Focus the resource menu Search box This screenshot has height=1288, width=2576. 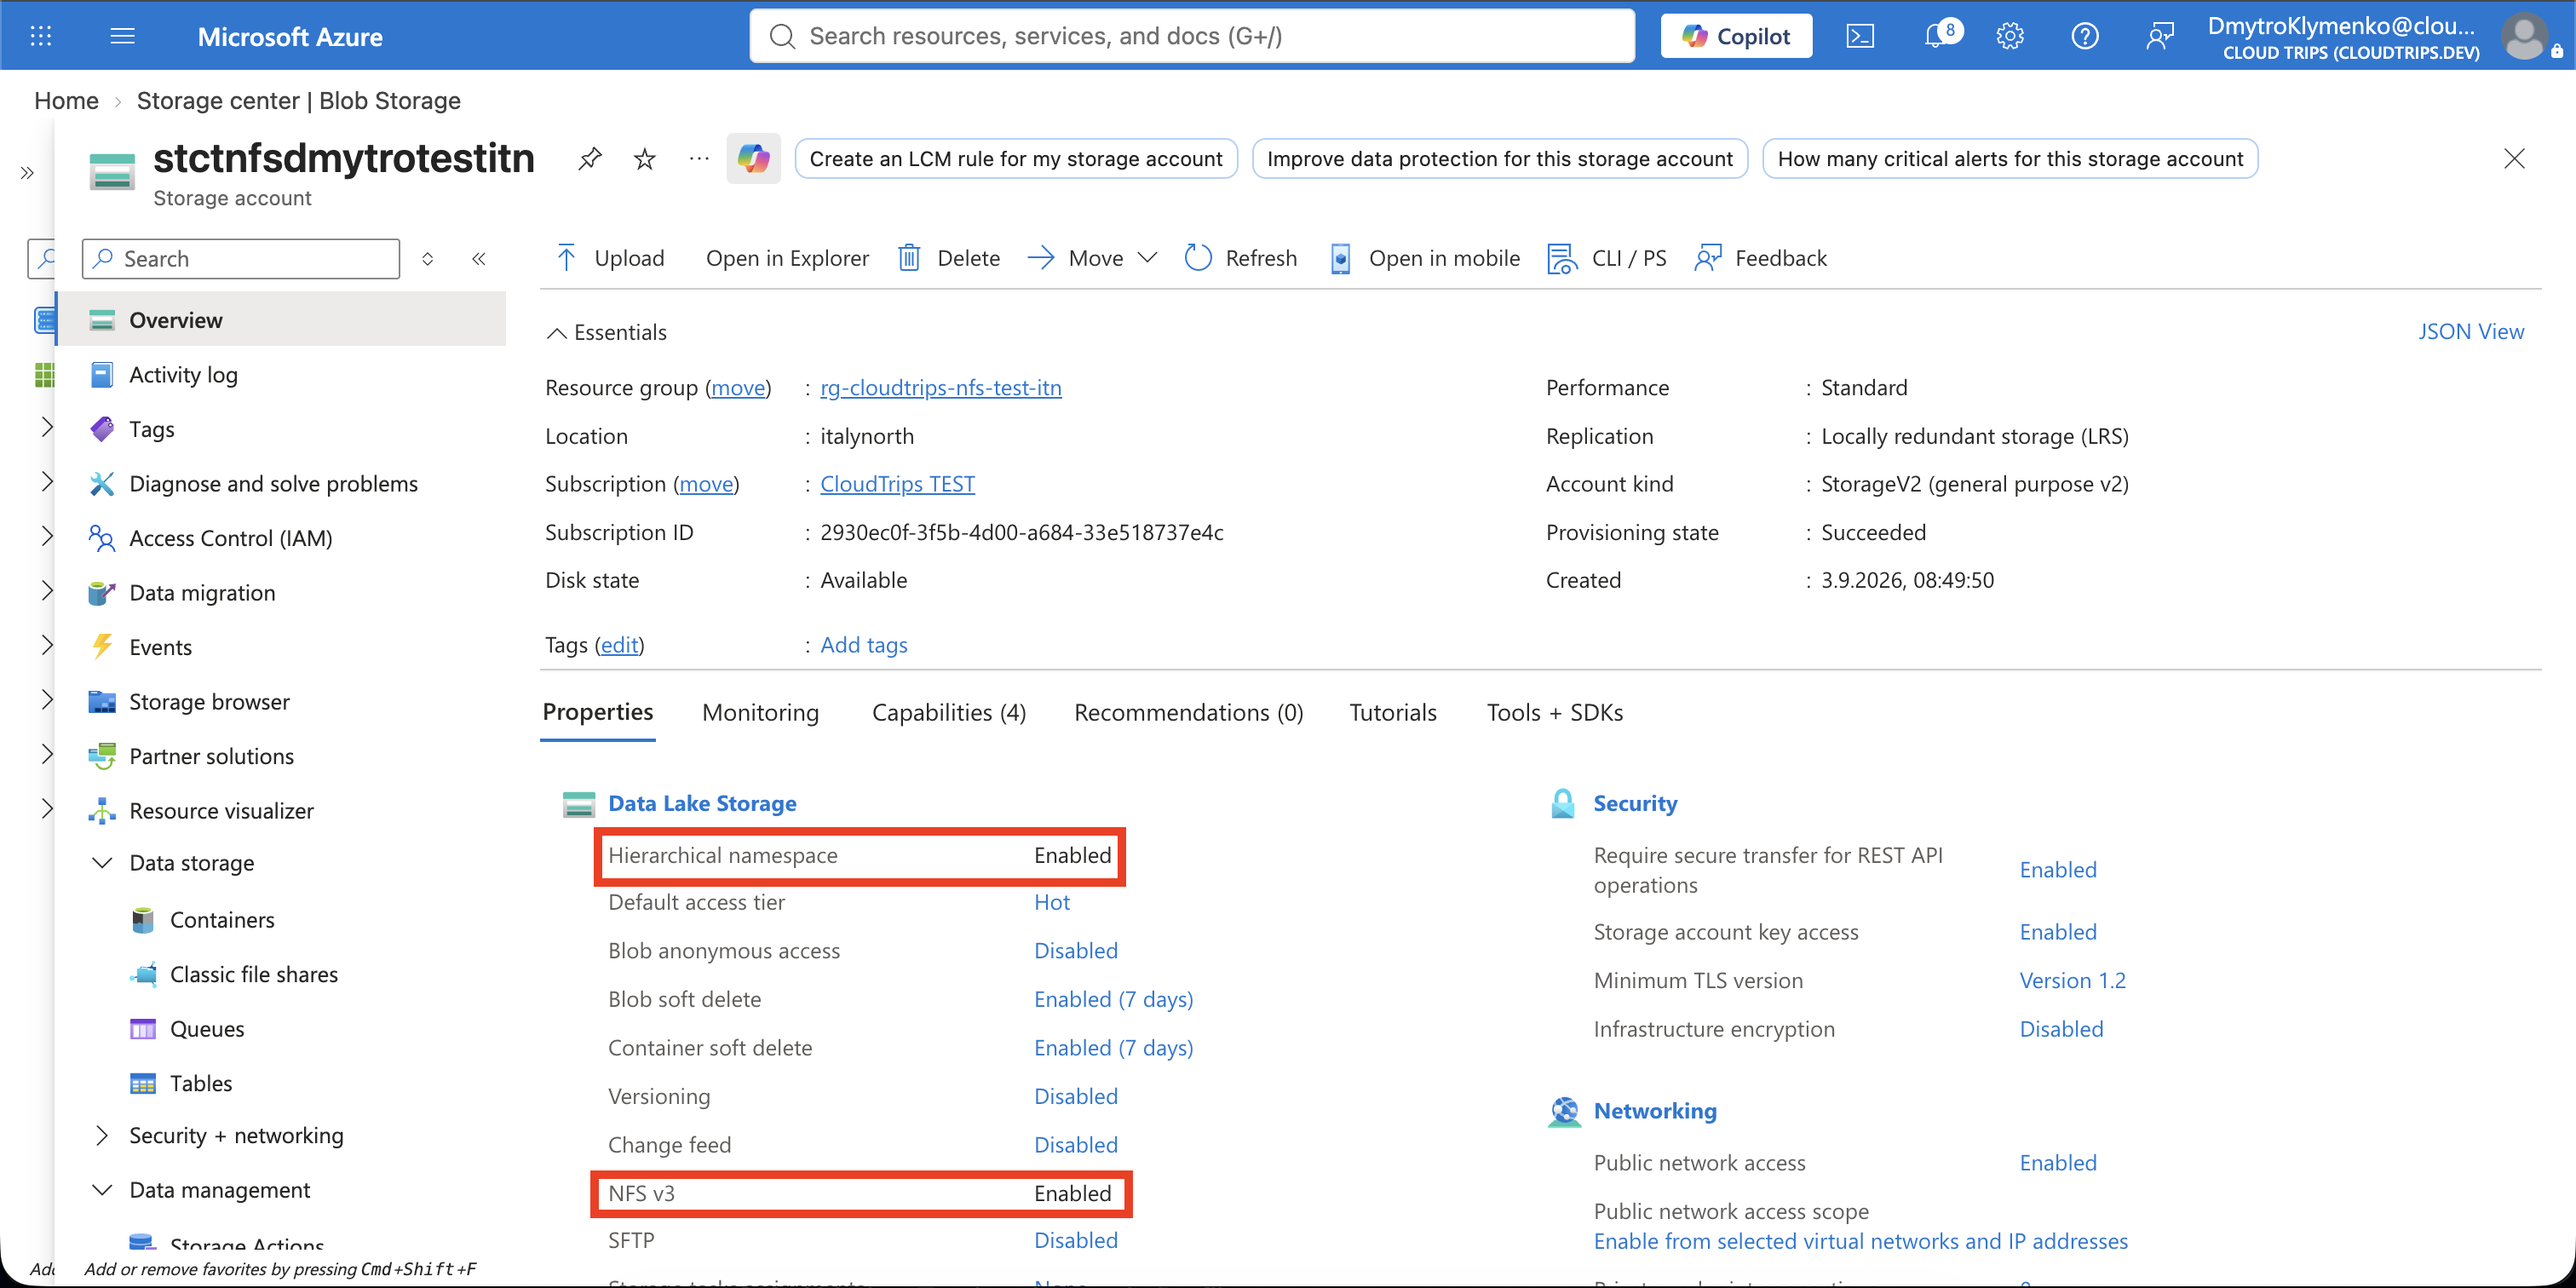(241, 259)
